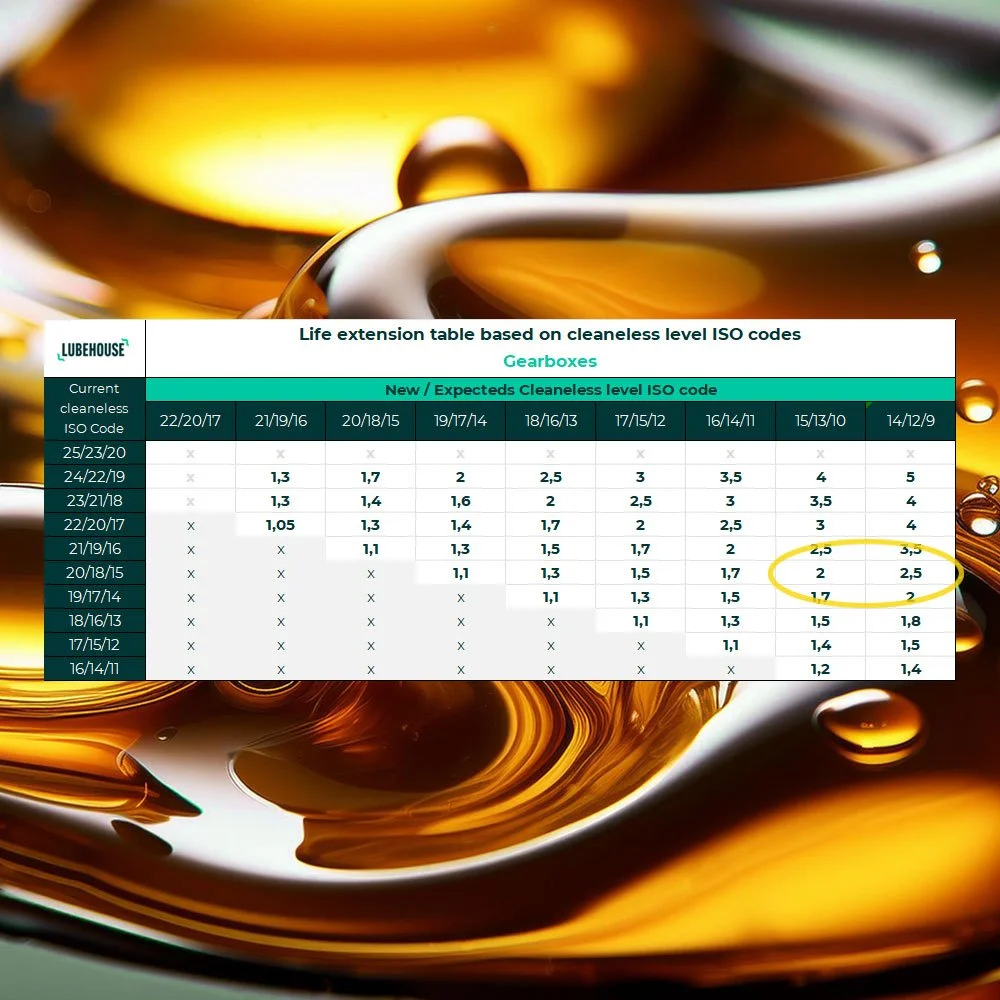Pick the value 1,7 in row 20/18/15

point(730,573)
